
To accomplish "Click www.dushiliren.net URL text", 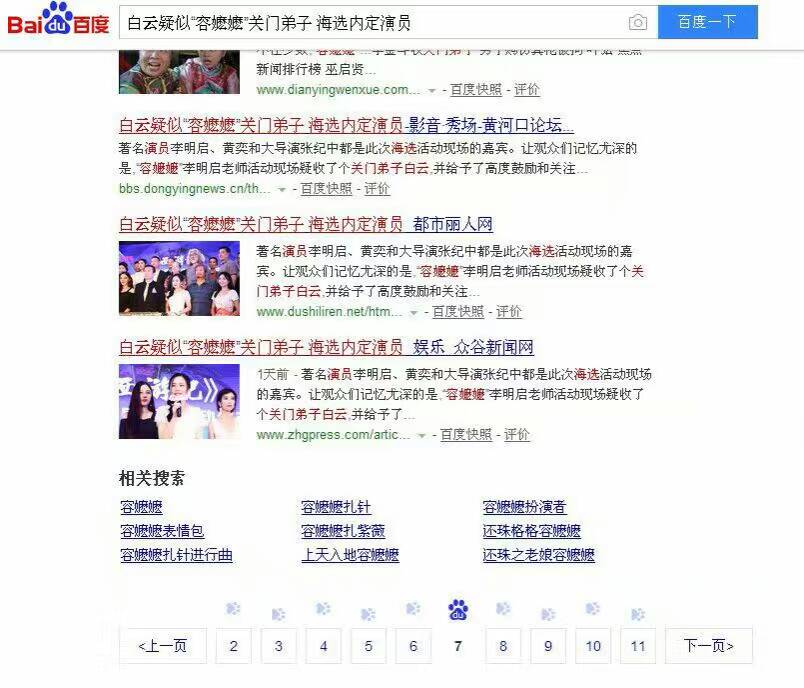I will point(329,312).
